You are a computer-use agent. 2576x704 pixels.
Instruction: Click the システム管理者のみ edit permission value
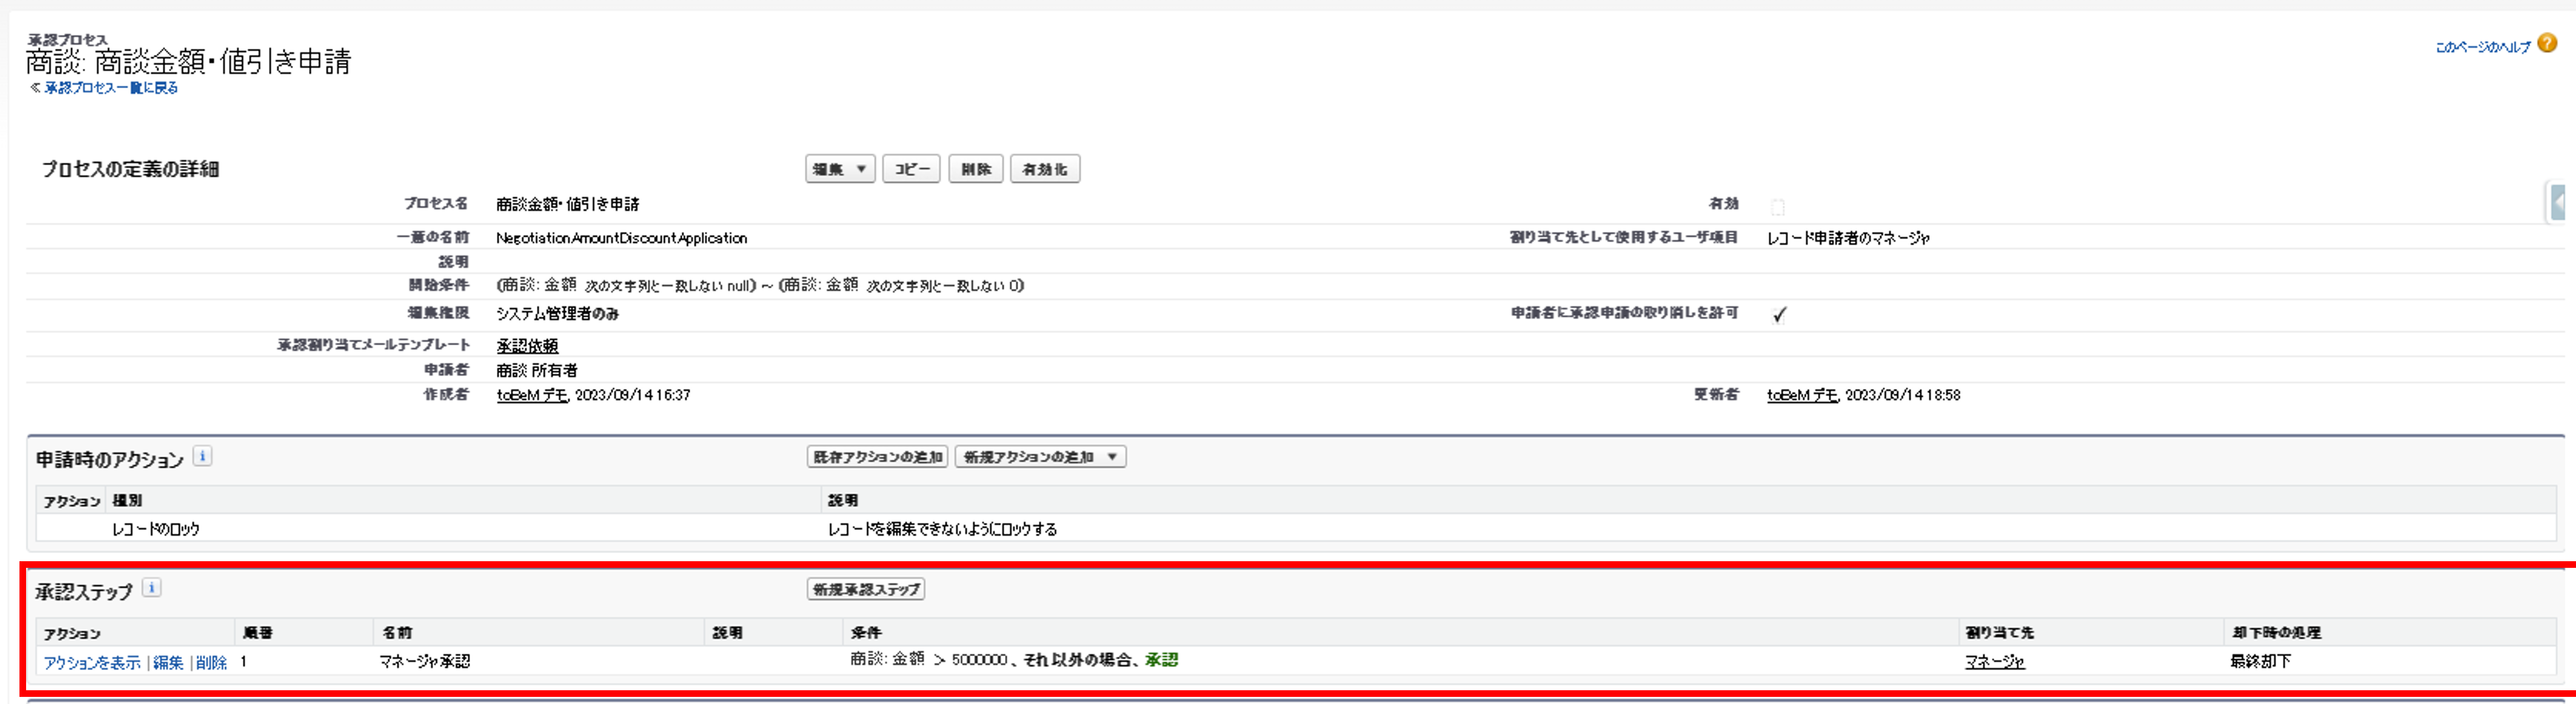557,314
